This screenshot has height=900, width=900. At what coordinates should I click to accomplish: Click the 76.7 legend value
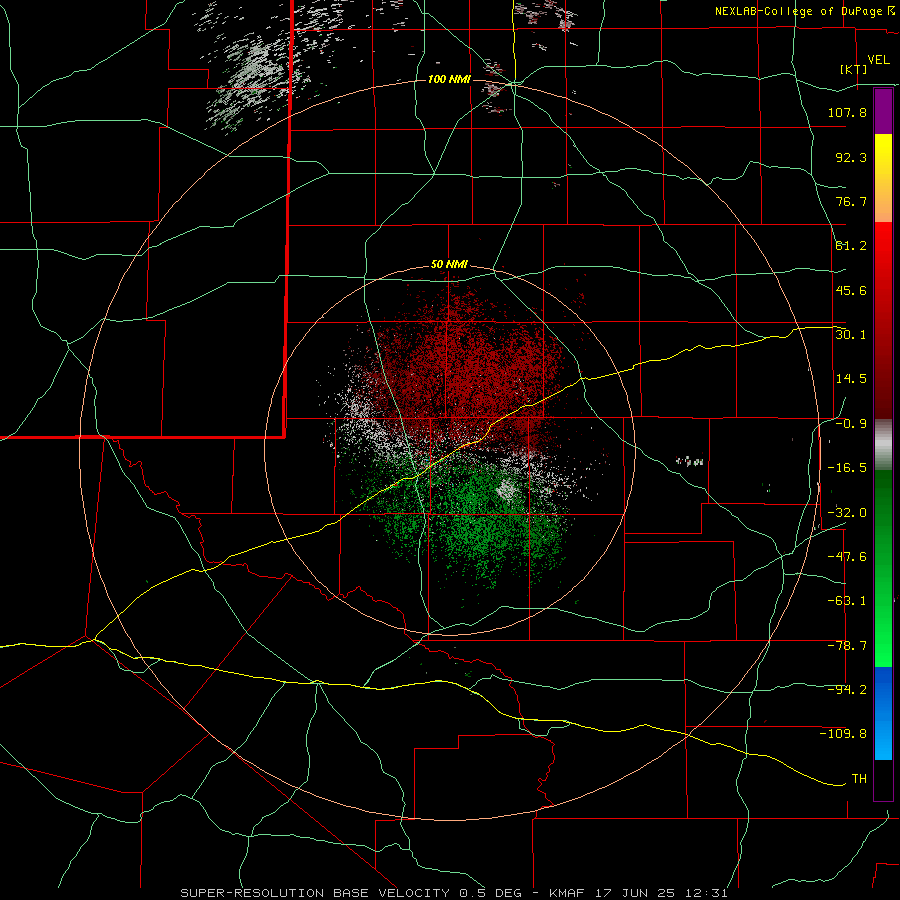[851, 201]
